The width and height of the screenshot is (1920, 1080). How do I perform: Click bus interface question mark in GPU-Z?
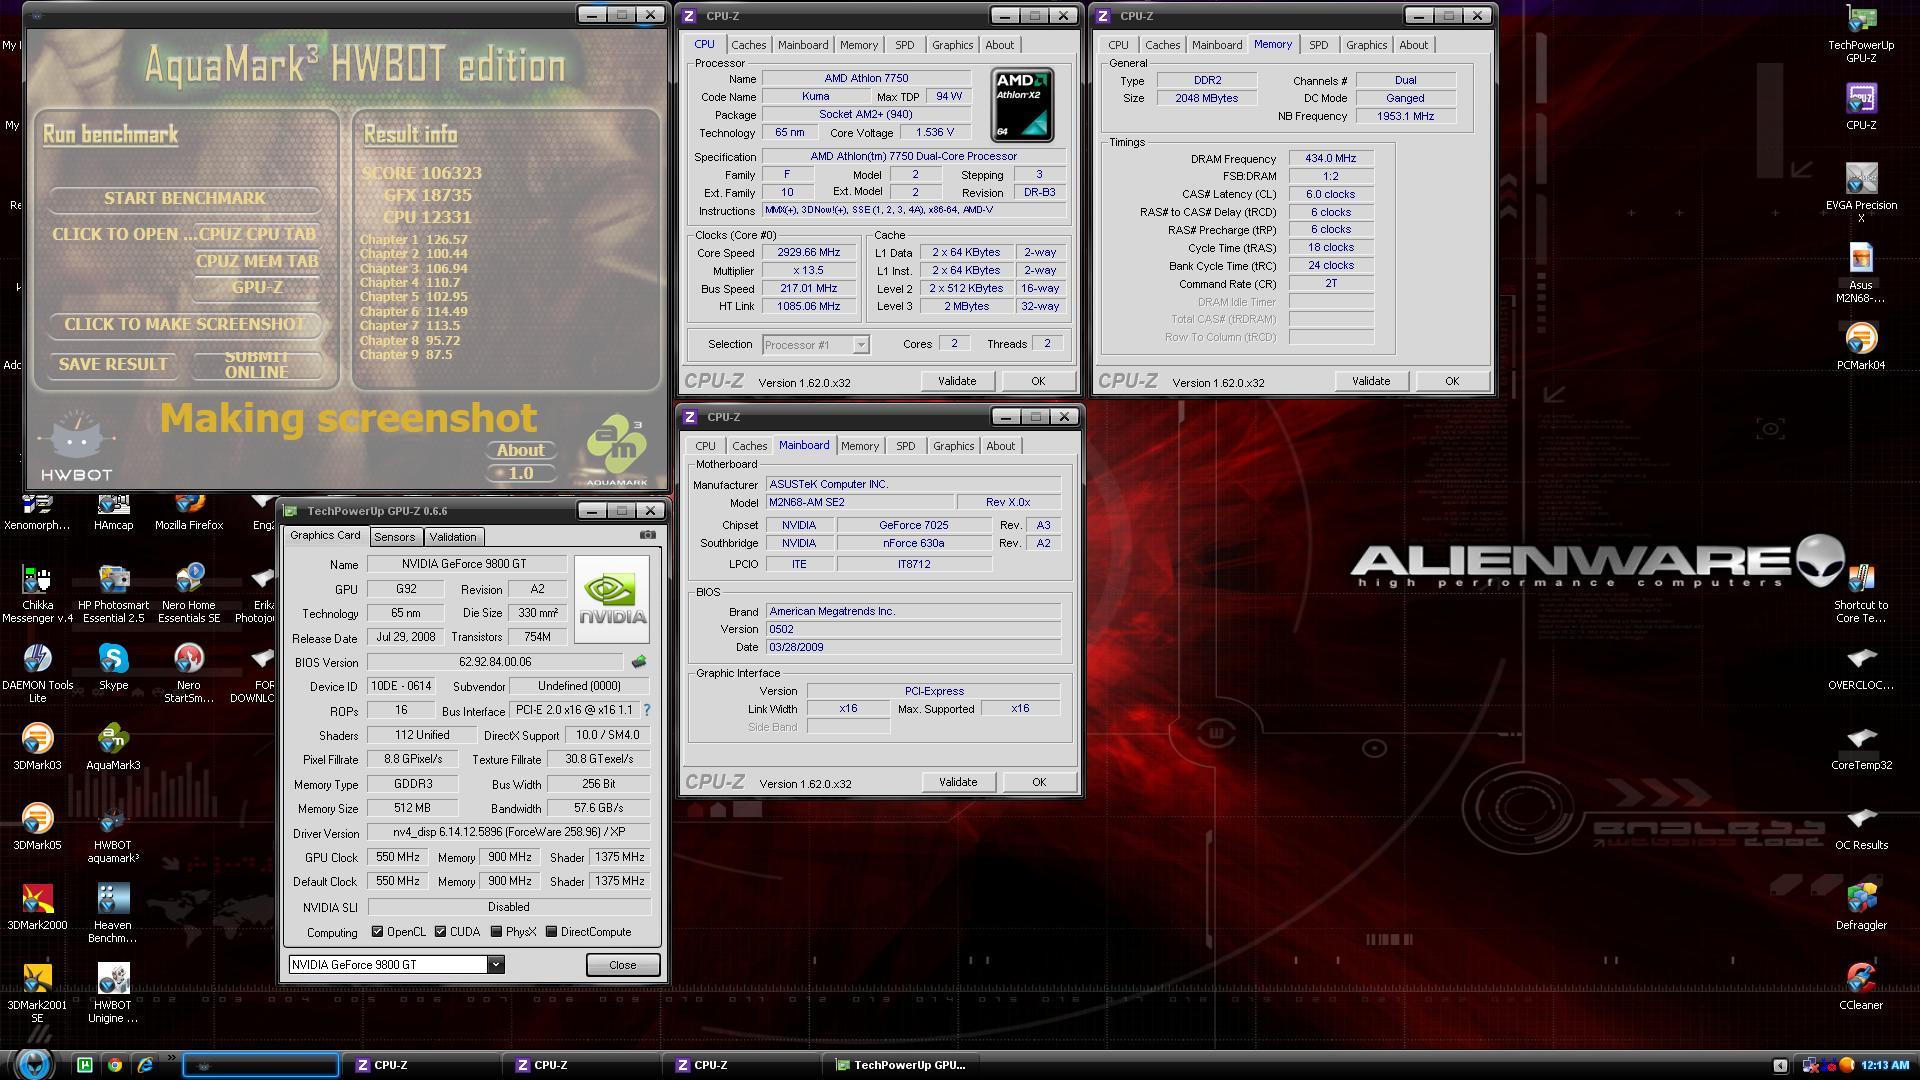646,710
